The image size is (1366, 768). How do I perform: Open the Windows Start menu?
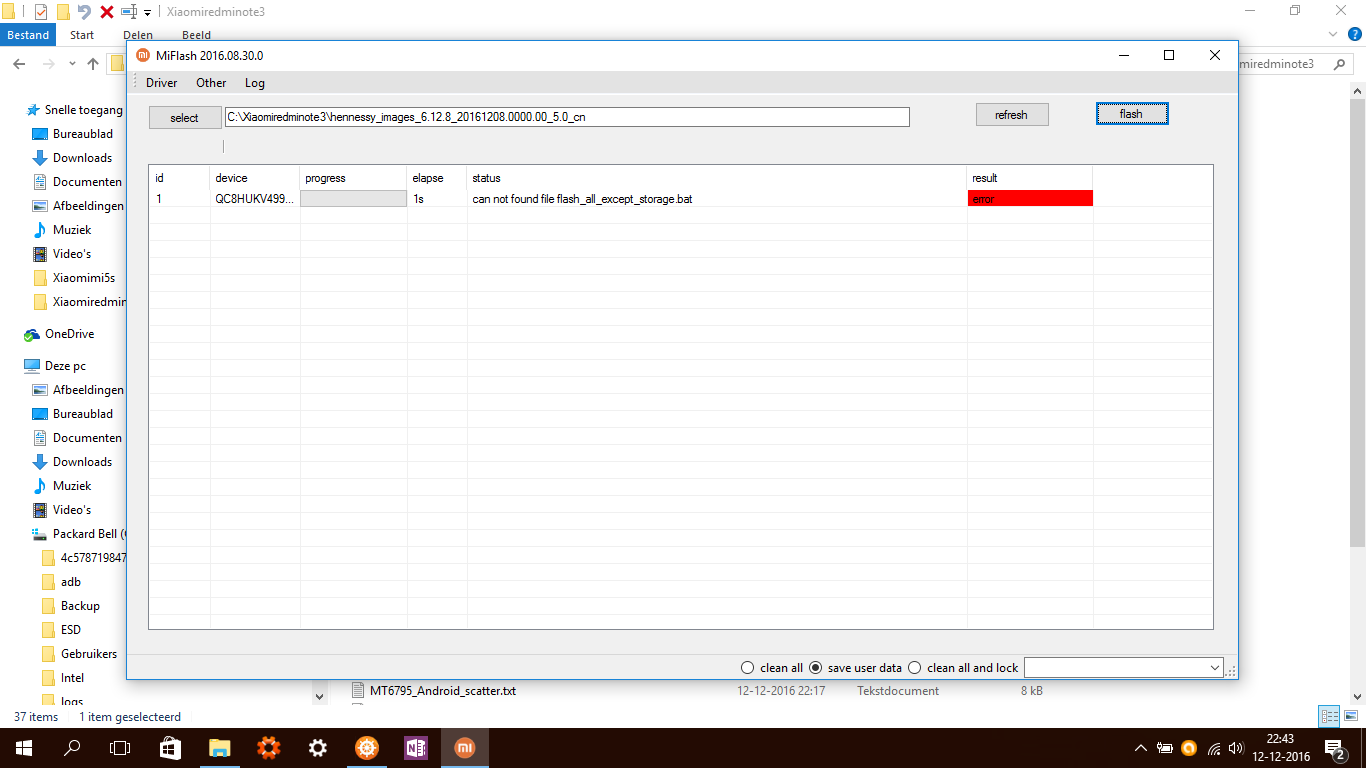[x=24, y=748]
